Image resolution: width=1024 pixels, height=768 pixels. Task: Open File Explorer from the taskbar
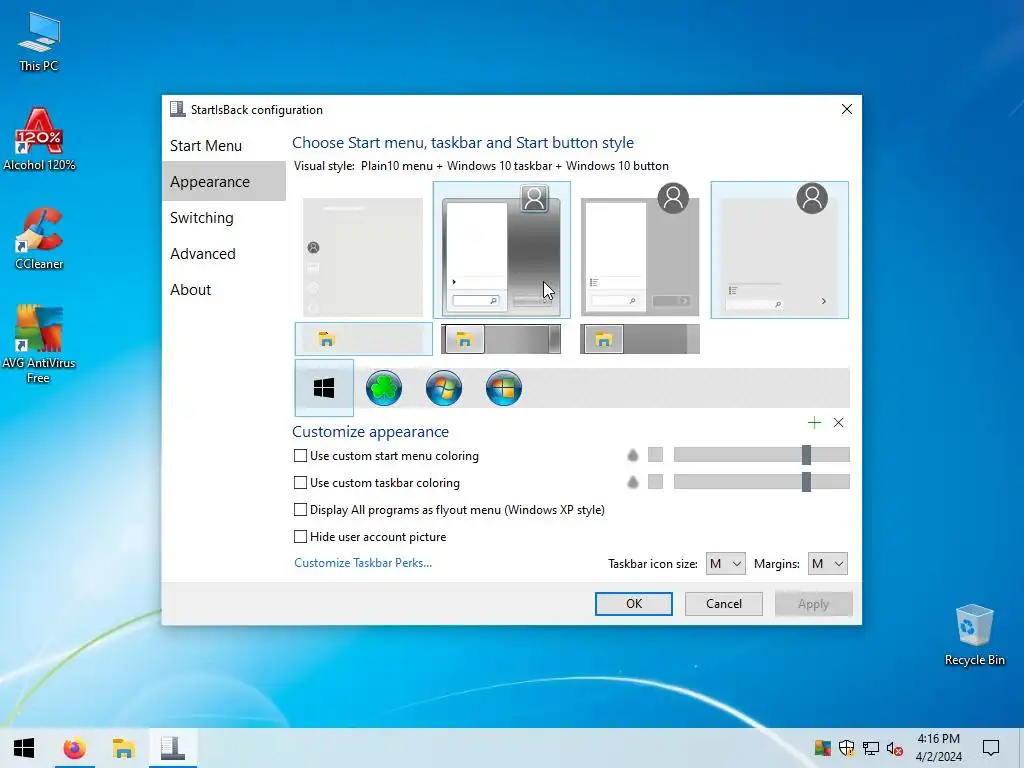[x=123, y=748]
